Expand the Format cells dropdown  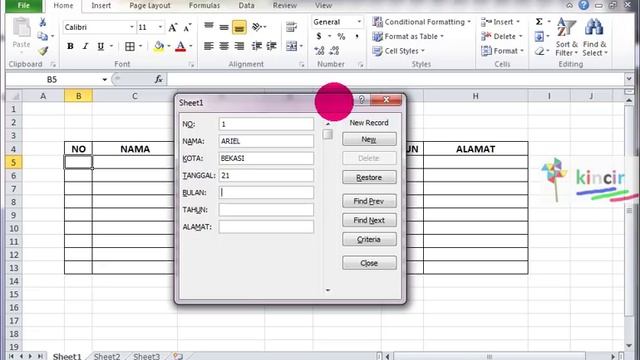click(x=522, y=51)
